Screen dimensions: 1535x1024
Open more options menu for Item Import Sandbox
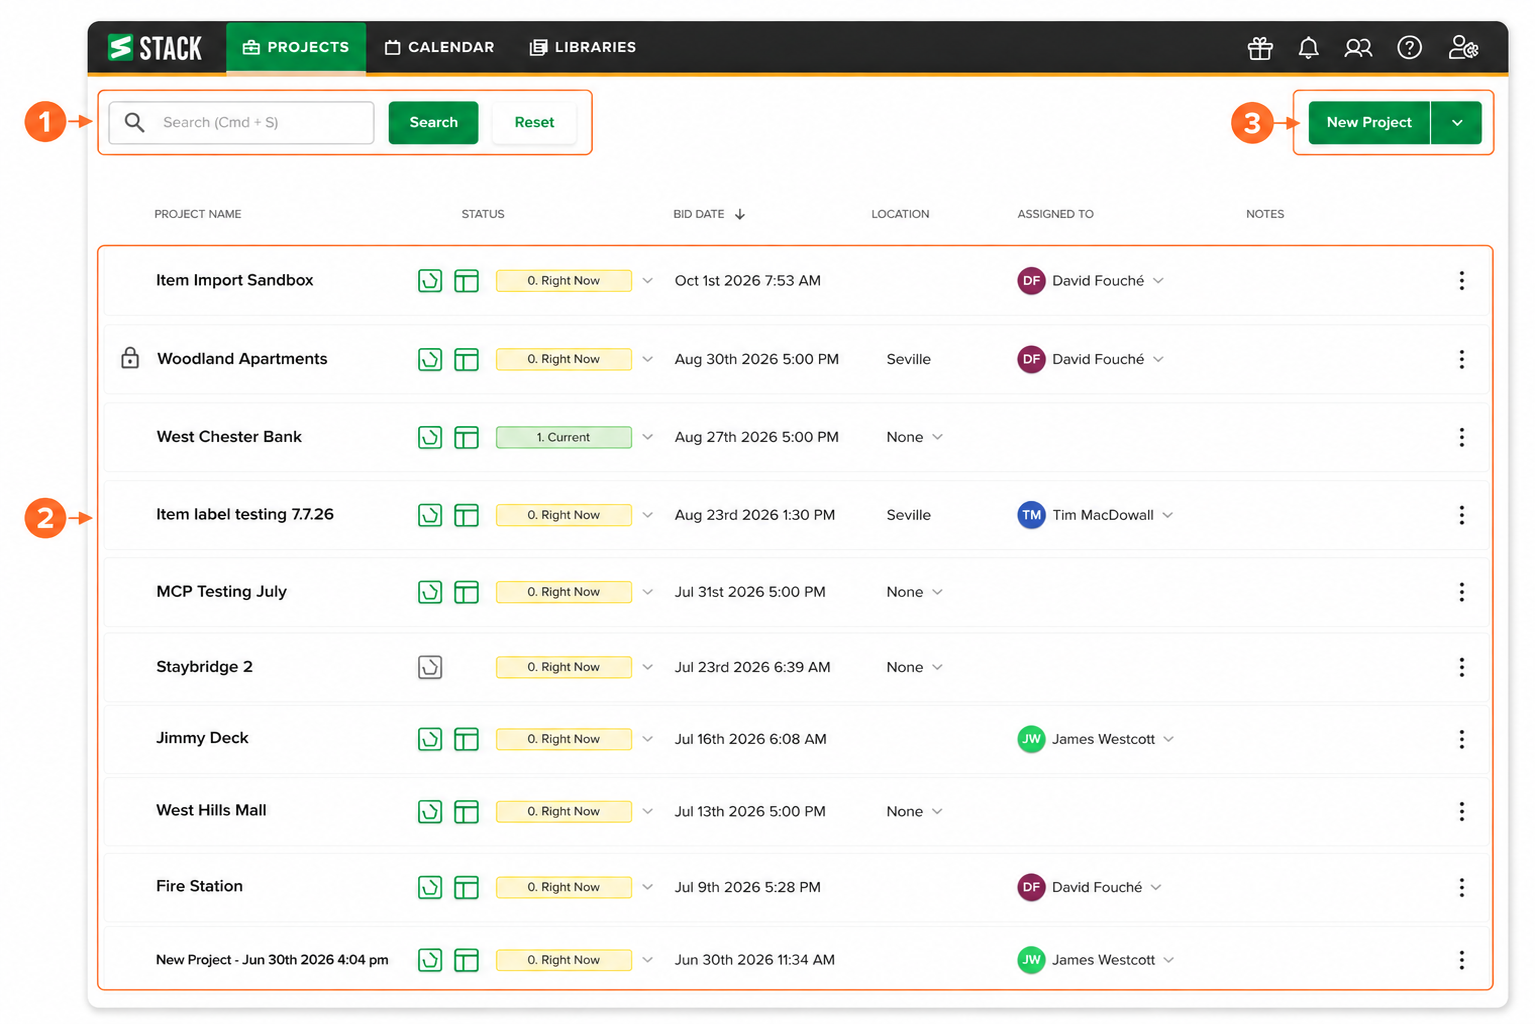click(x=1461, y=281)
